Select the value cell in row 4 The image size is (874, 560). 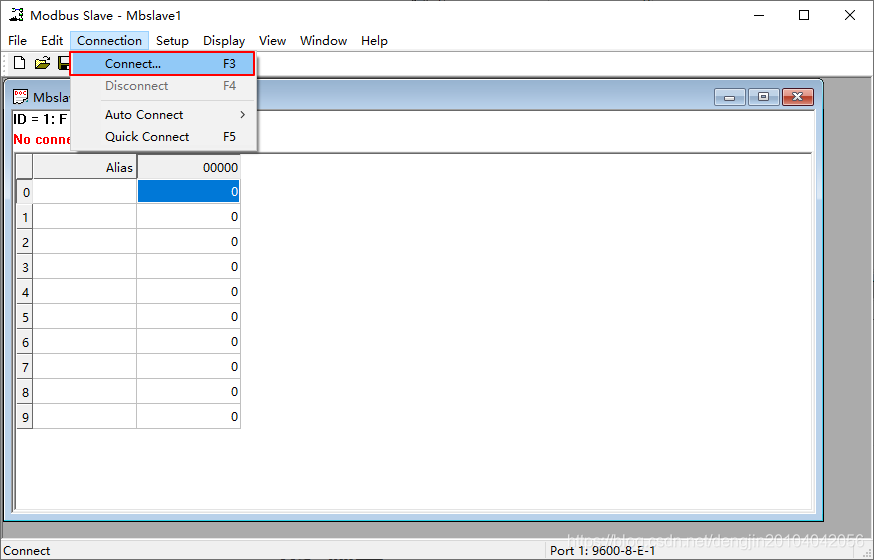(188, 291)
